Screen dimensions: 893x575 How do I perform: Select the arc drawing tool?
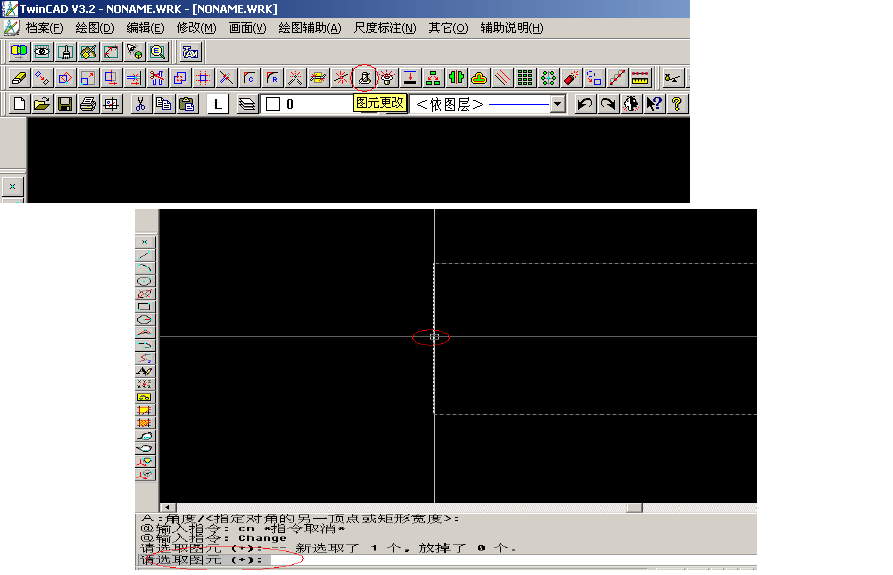[x=145, y=268]
